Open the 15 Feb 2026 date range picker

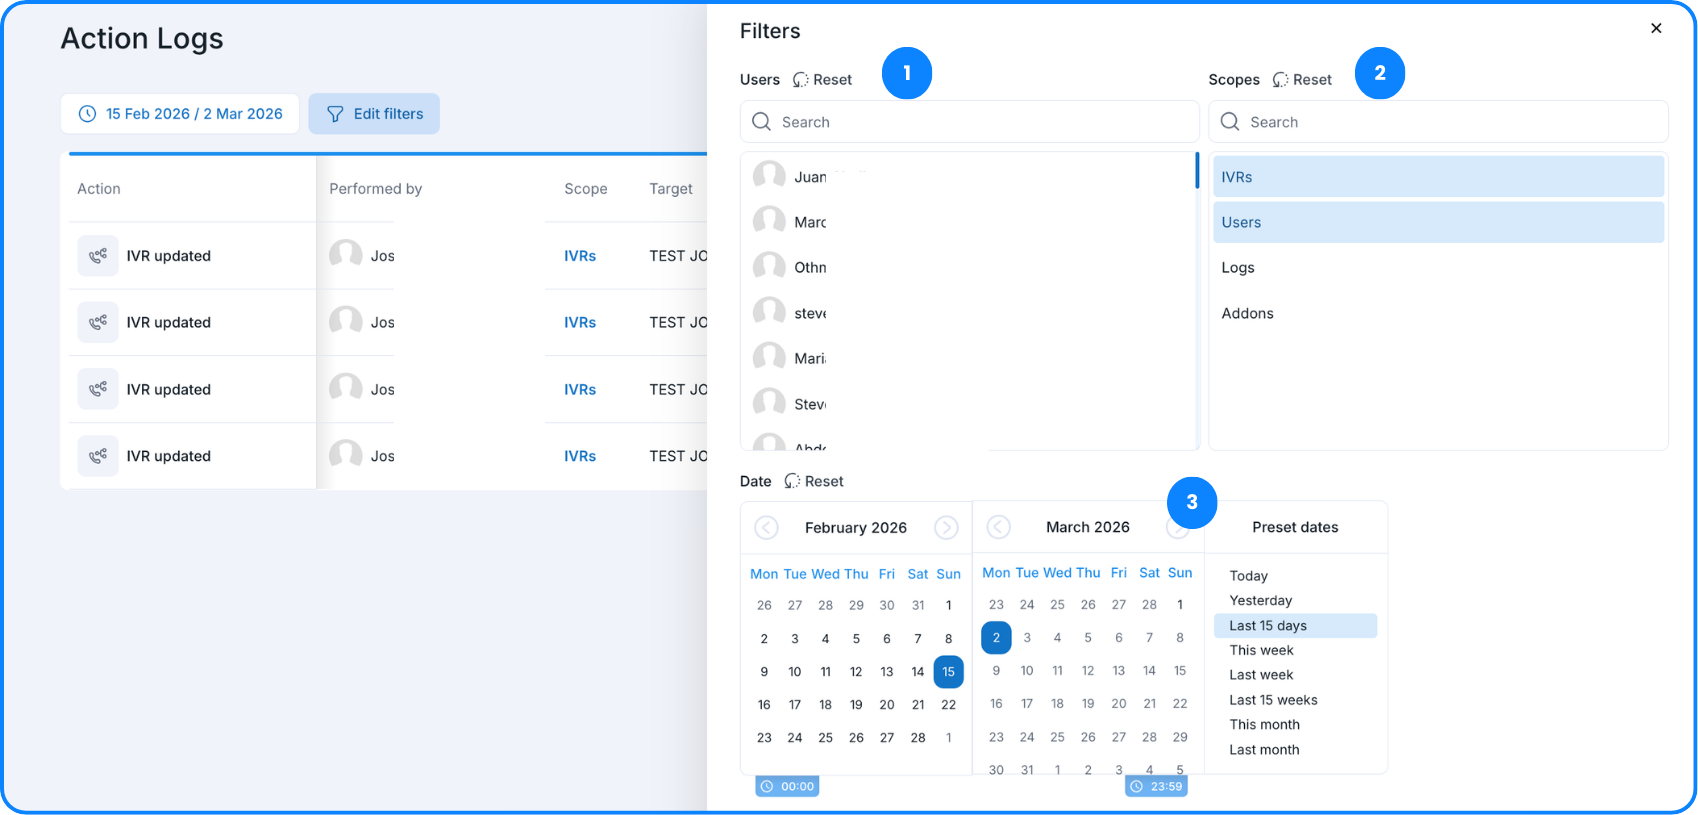[x=181, y=114]
